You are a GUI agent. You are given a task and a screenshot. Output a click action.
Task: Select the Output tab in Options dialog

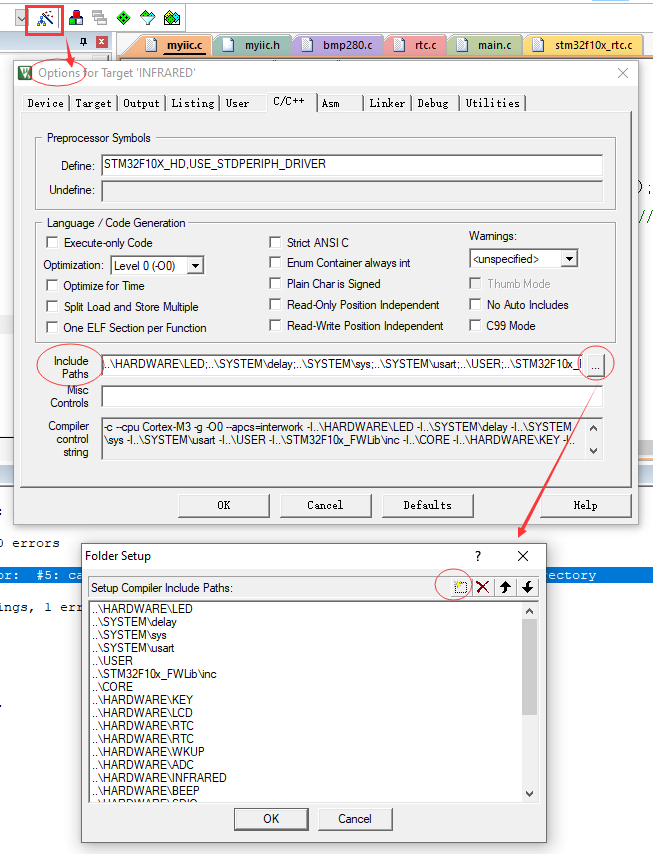pyautogui.click(x=141, y=103)
